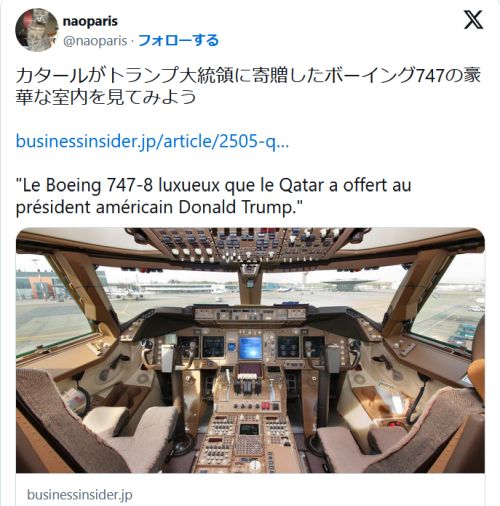
Task: Click the French quote about Boeing 747-8
Action: click(213, 196)
